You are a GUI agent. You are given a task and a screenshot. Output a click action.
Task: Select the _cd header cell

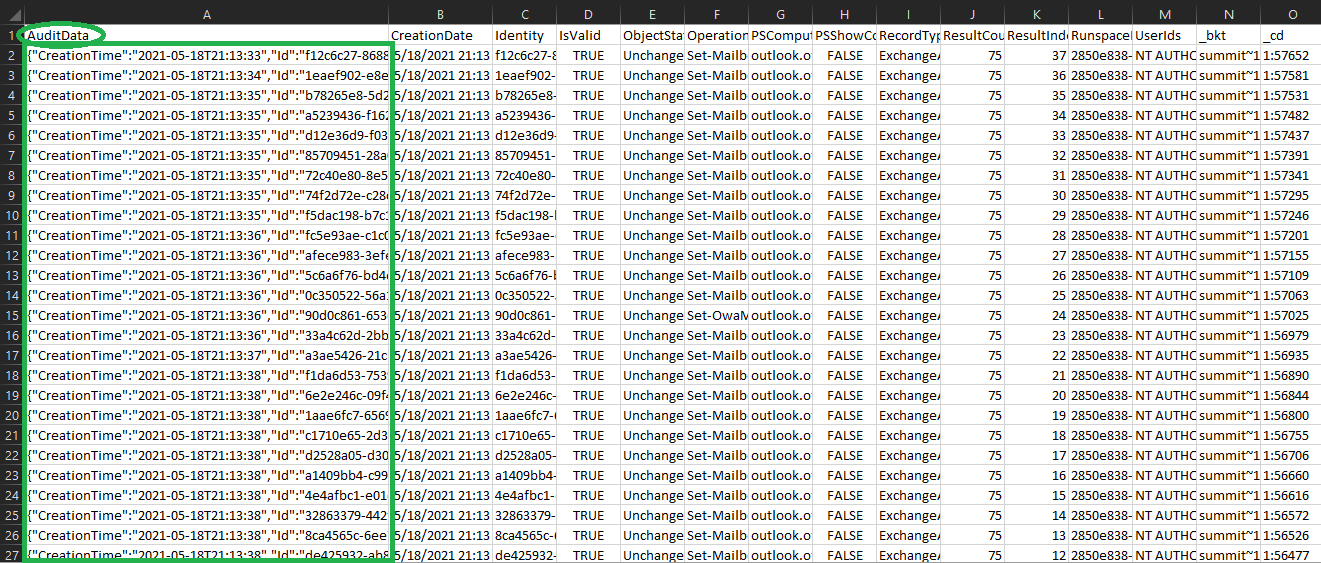[x=1291, y=35]
